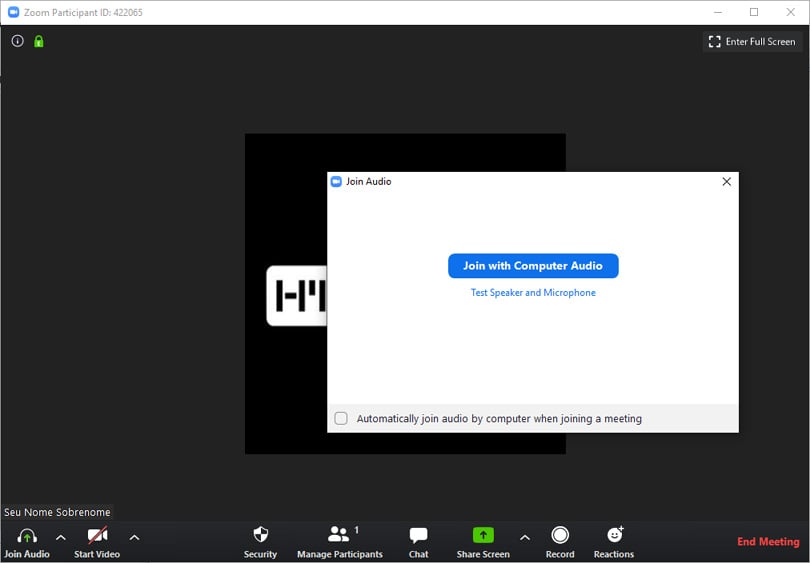Click the green encryption lock icon
Screen dimensions: 810x563
click(x=39, y=41)
